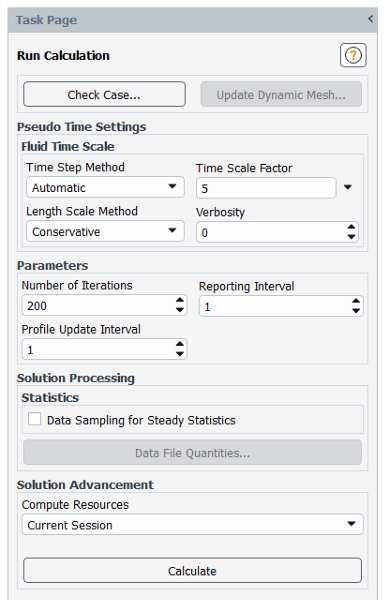
Task: Select the Number of Iterations field
Action: 99,305
